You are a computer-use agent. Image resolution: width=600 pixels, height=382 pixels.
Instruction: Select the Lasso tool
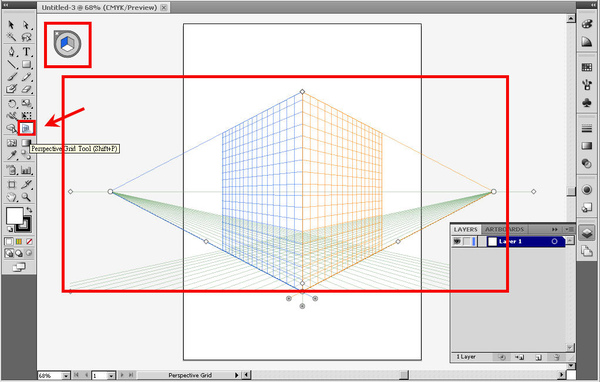(x=26, y=37)
